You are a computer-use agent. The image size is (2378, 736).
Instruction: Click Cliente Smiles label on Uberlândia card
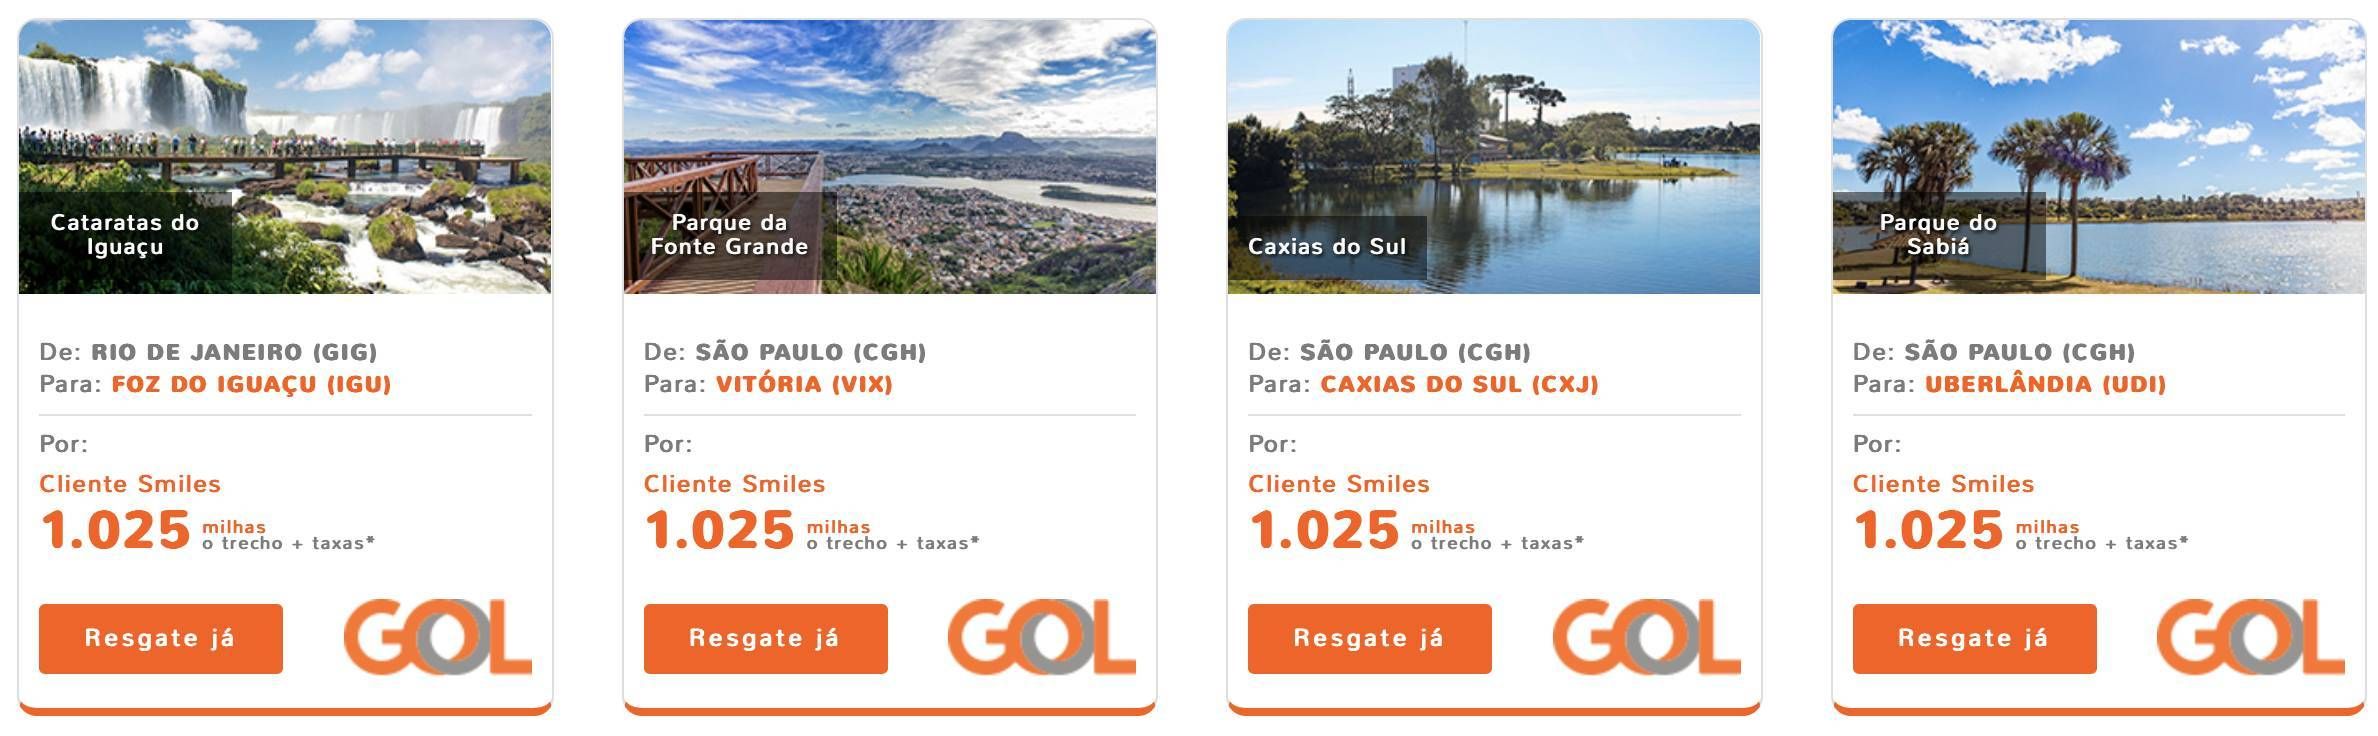(1943, 484)
